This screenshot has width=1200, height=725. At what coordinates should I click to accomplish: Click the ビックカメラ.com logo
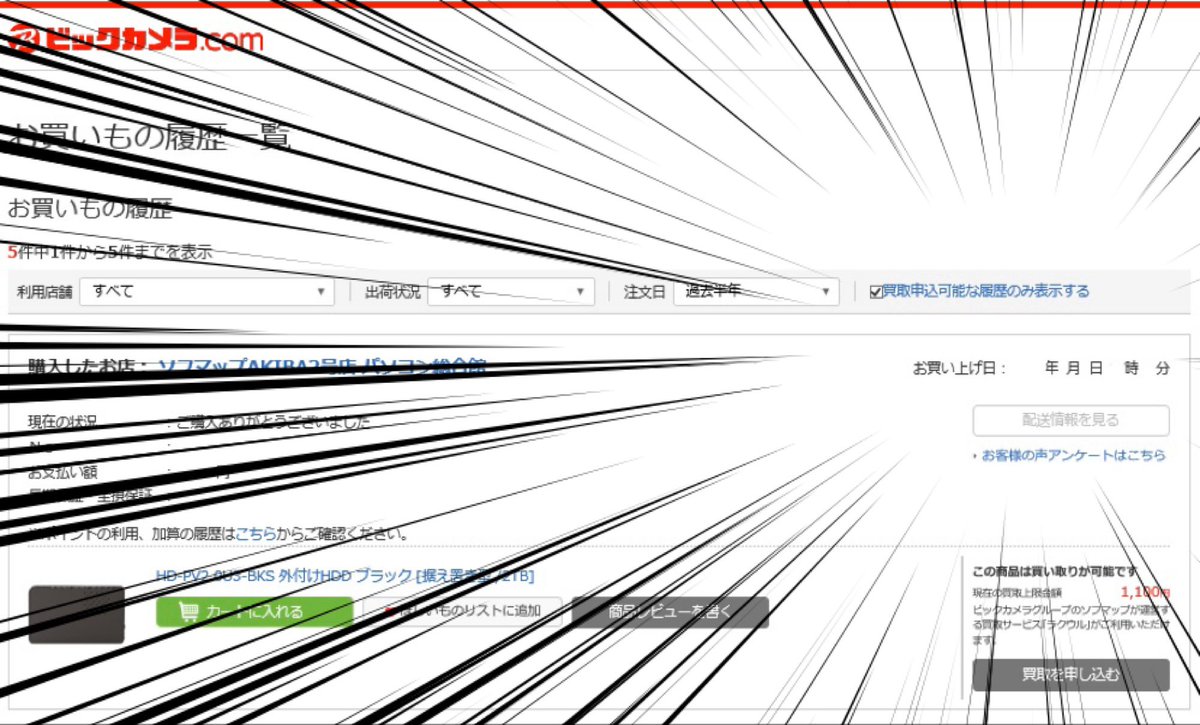point(136,40)
